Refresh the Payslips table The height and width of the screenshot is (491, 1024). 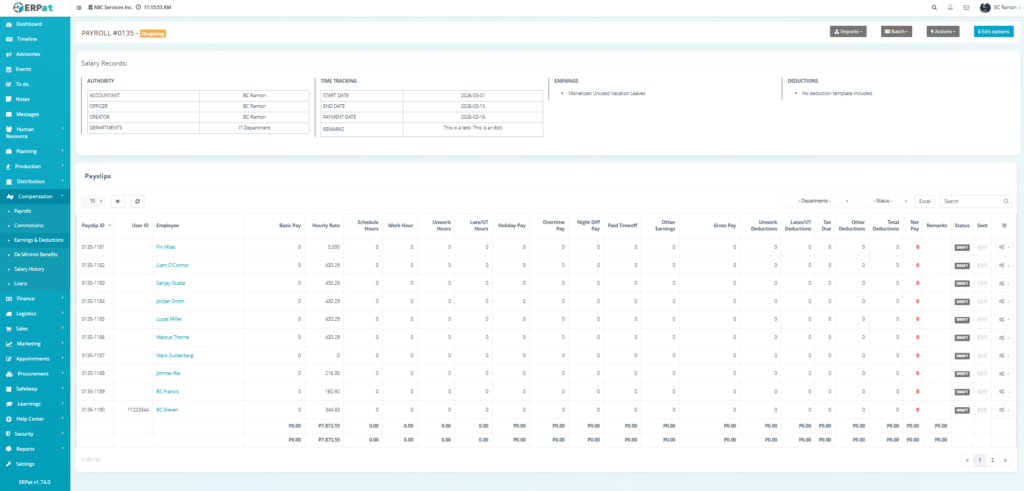(137, 201)
